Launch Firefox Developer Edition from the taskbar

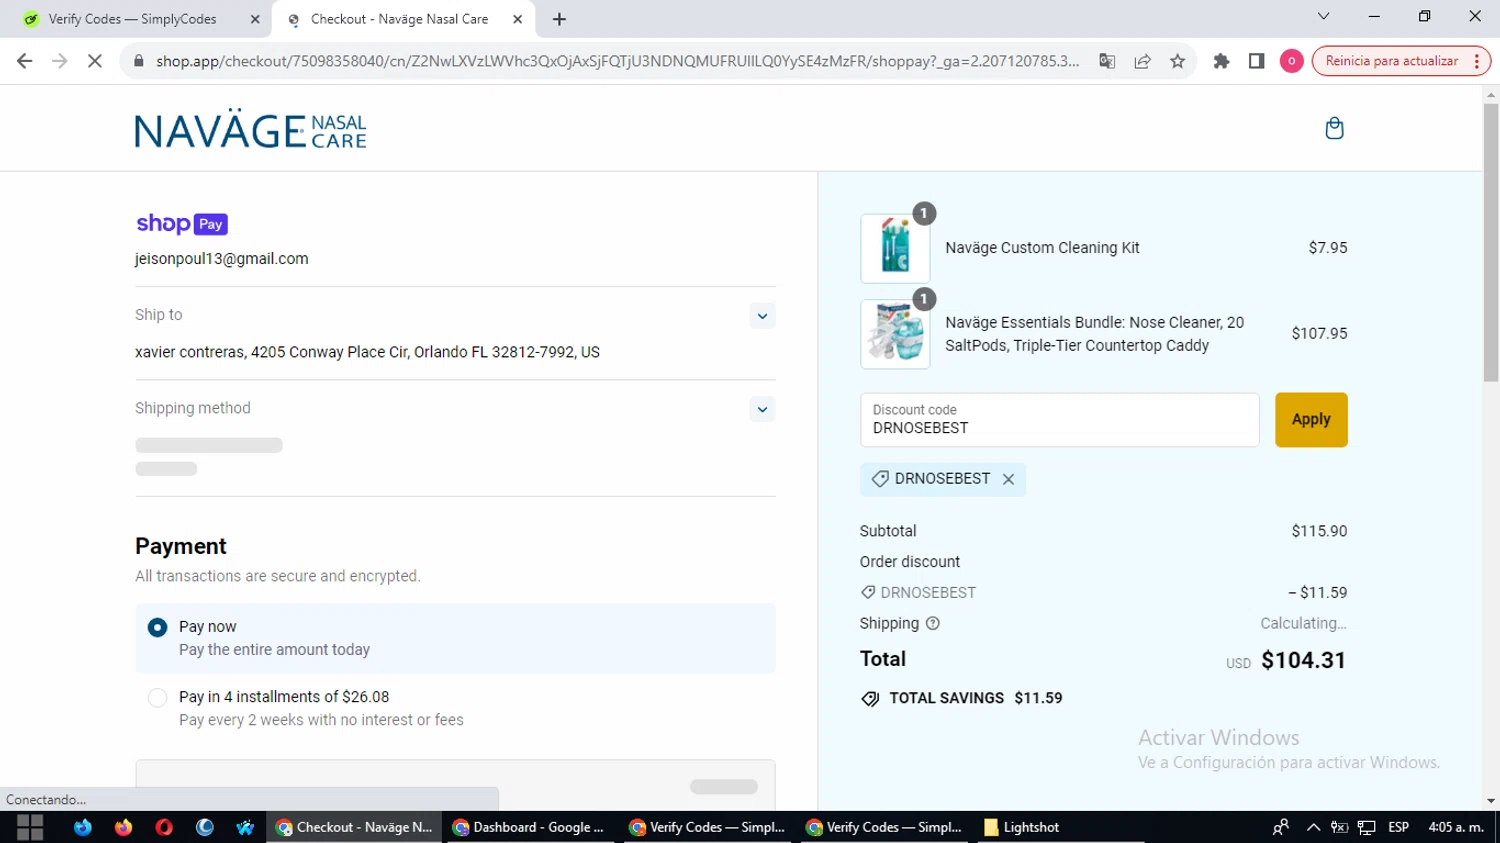pos(82,827)
